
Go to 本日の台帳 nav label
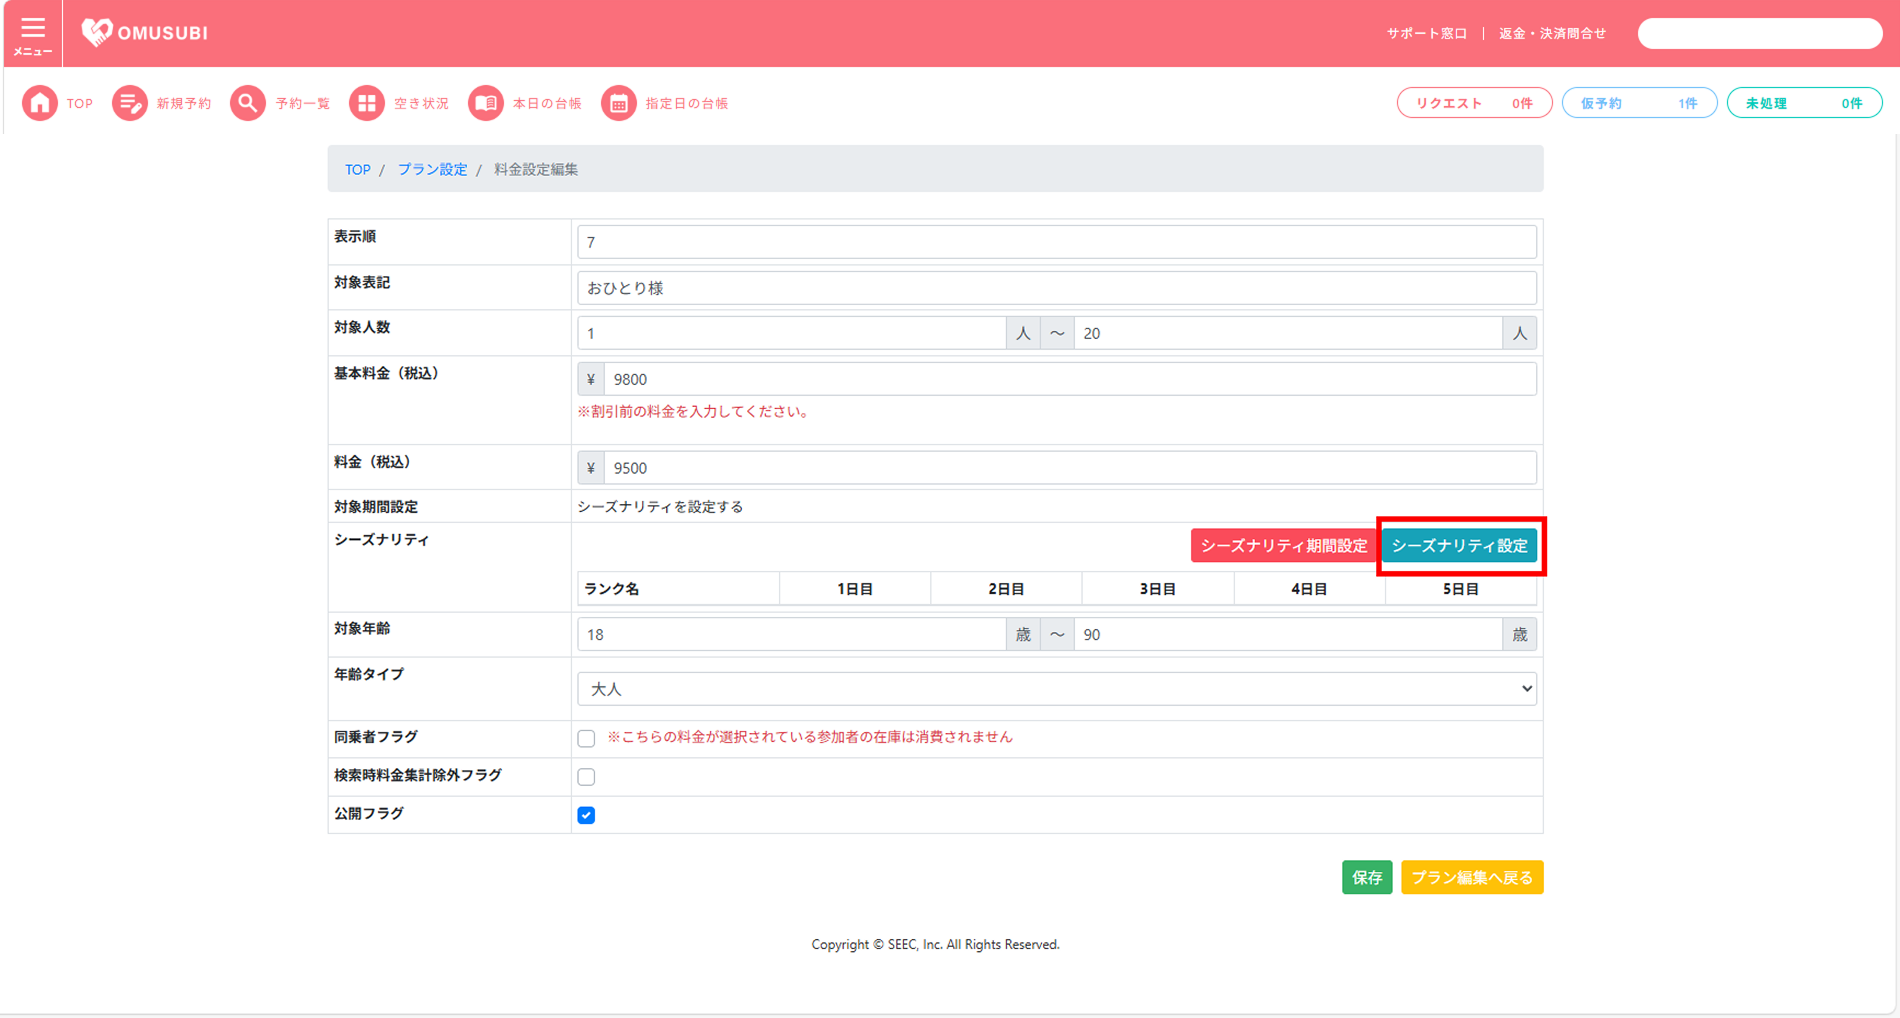coord(547,104)
